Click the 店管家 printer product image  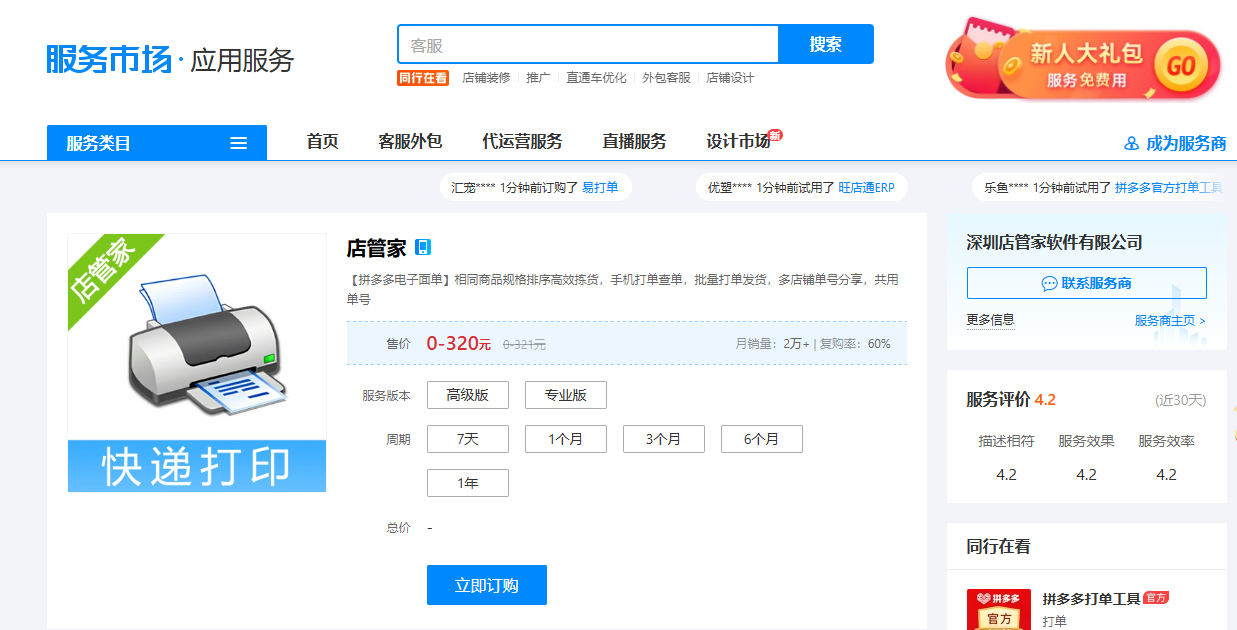197,362
